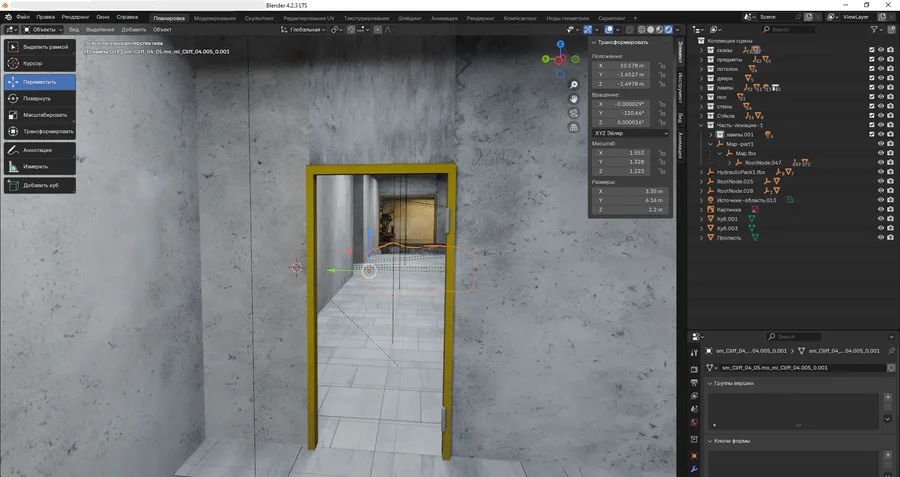Image resolution: width=900 pixels, height=477 pixels.
Task: Click the blue Z axis gizmo bubble
Action: (x=561, y=44)
